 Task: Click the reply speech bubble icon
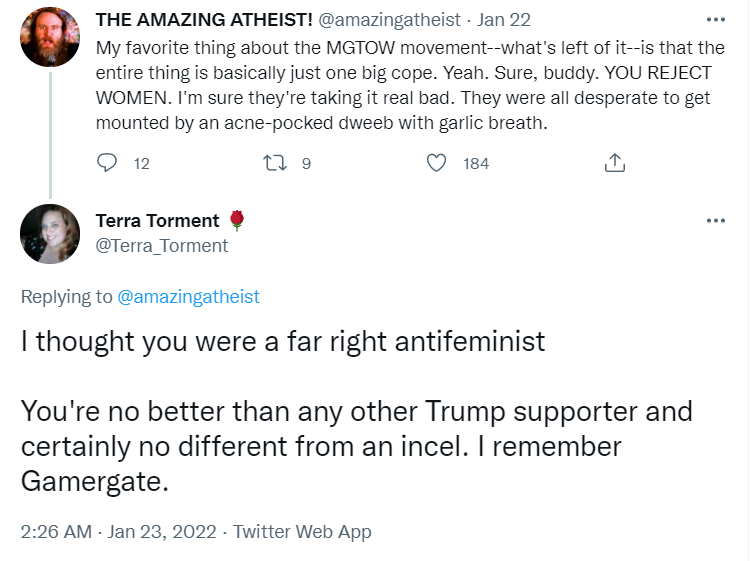[x=107, y=163]
